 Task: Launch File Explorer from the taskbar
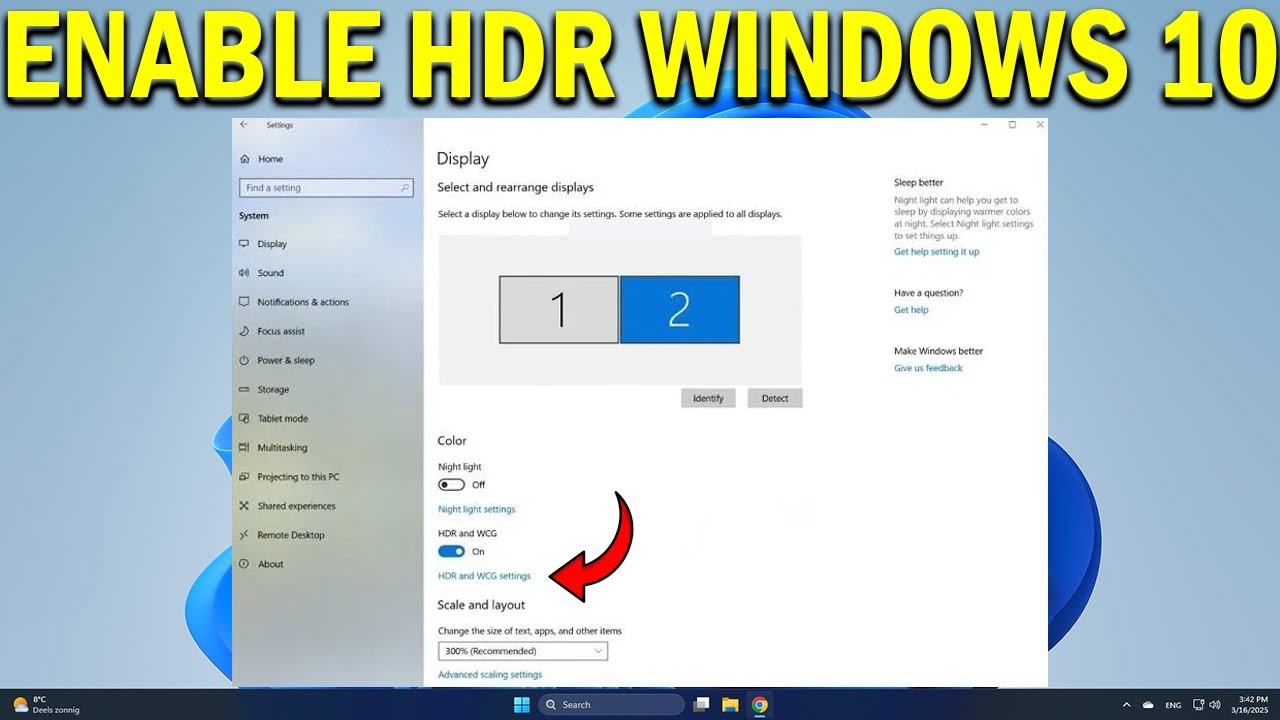730,705
